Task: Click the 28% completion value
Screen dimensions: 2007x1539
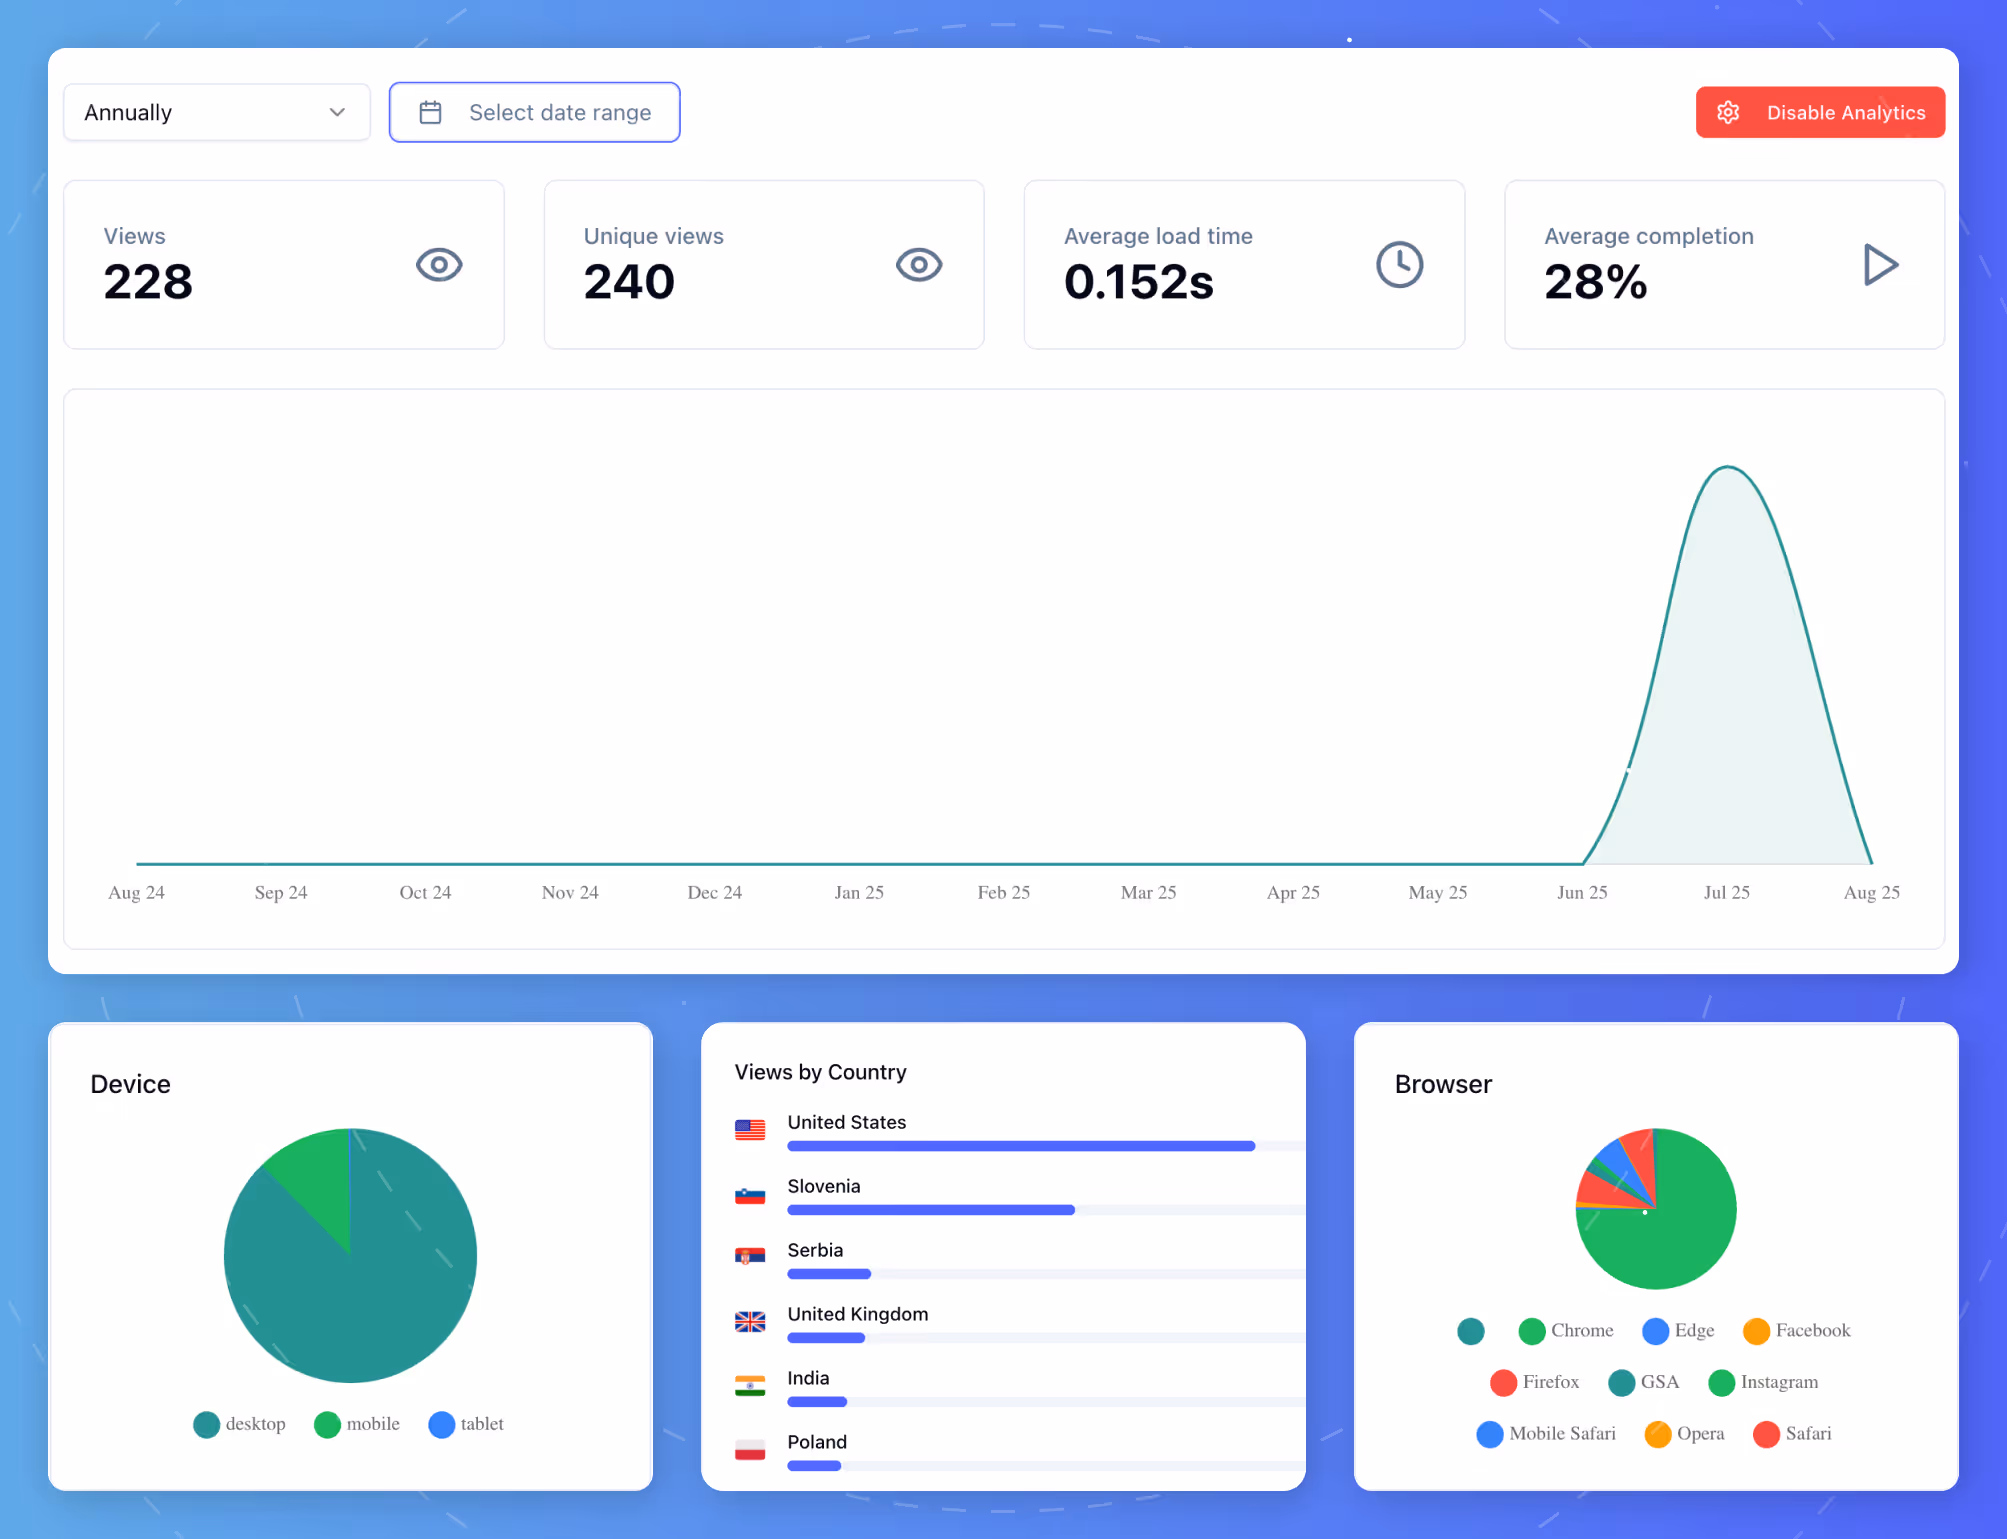Action: click(x=1596, y=282)
